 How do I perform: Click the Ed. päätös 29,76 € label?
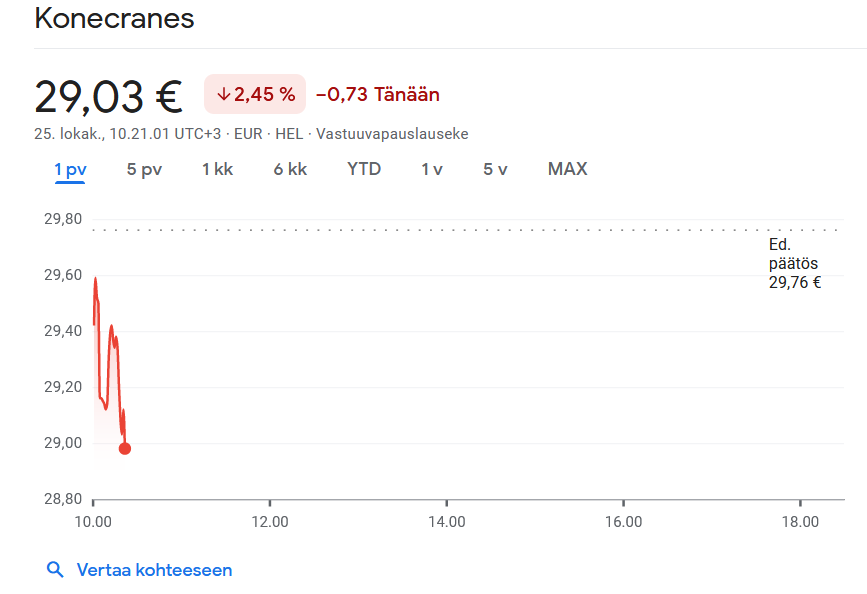tap(794, 264)
